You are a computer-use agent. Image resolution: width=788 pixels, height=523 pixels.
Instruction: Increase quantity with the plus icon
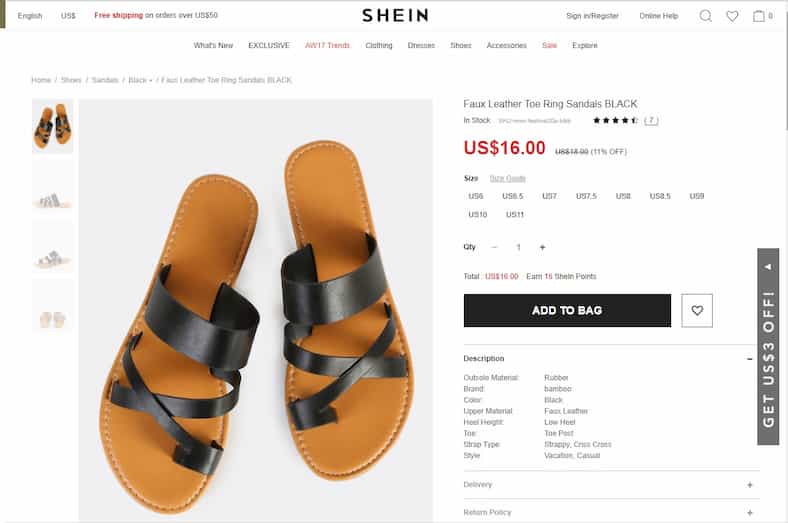542,247
